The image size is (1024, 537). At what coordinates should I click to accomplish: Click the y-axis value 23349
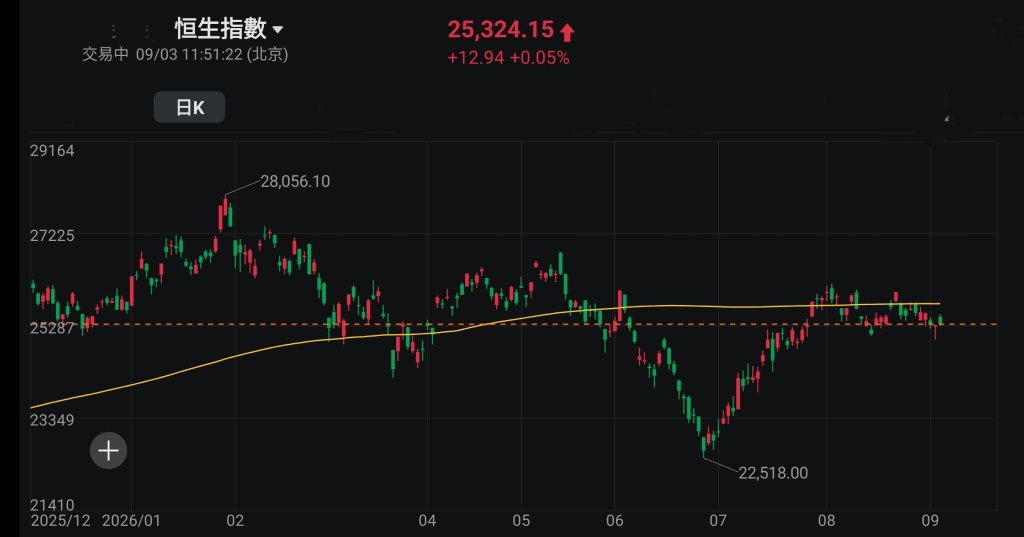52,419
